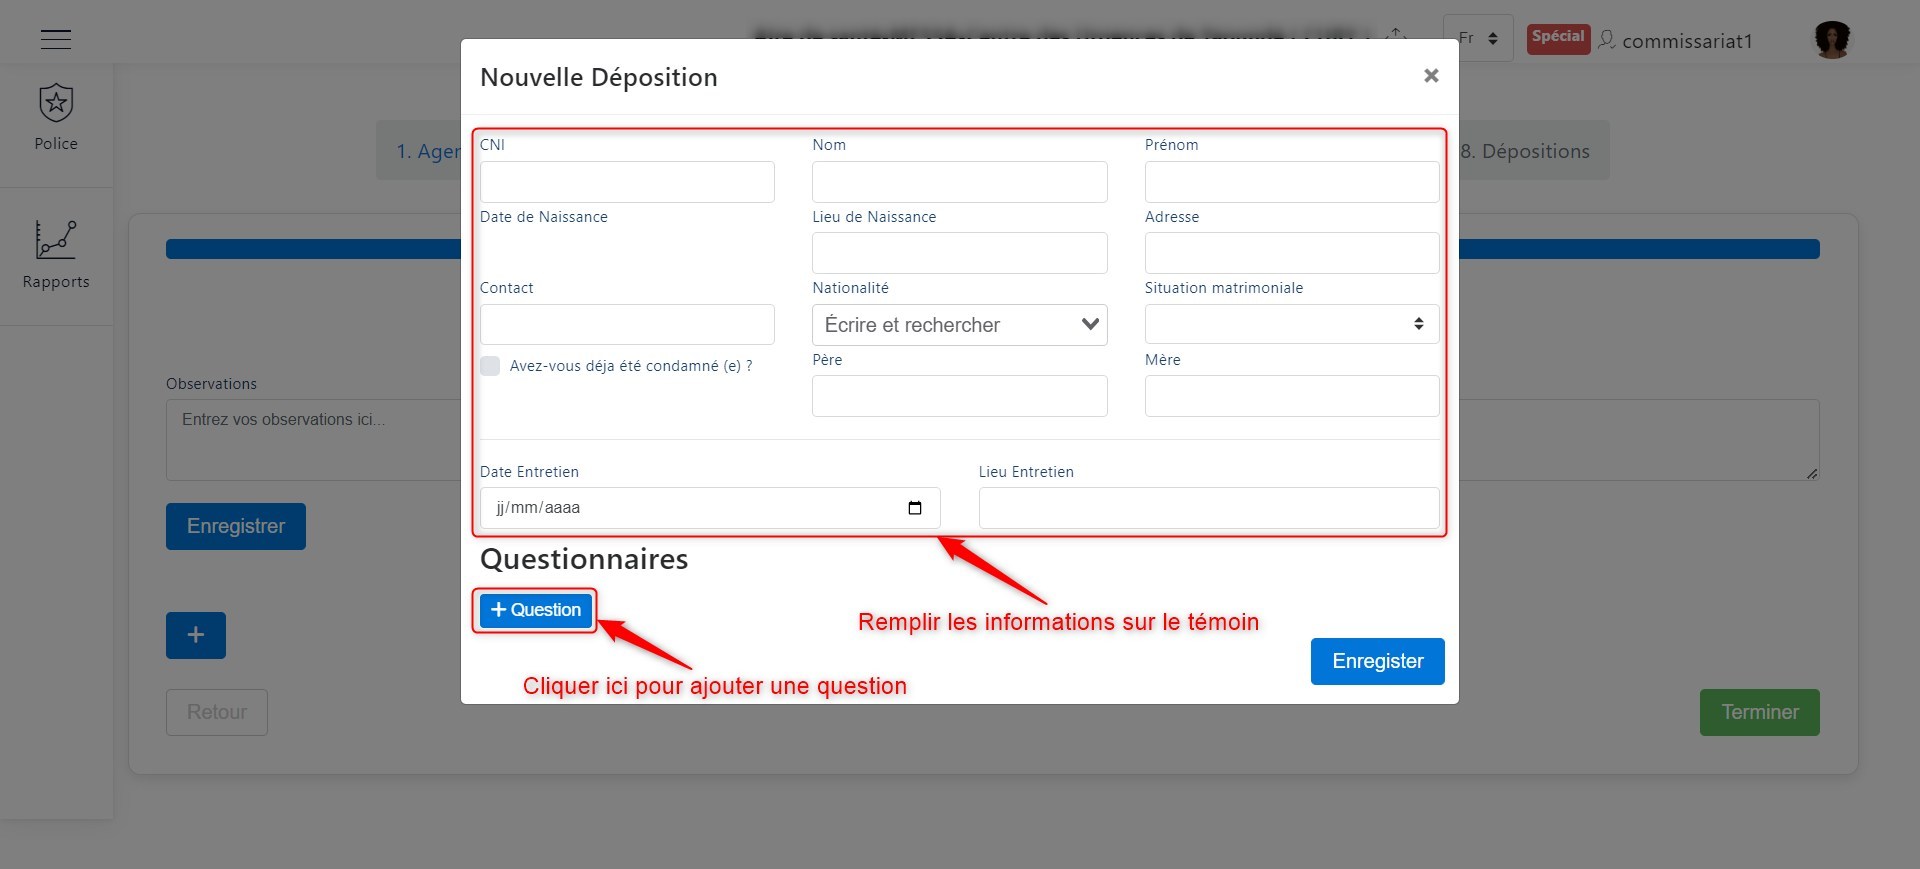
Task: Focus the Père input field
Action: (959, 396)
